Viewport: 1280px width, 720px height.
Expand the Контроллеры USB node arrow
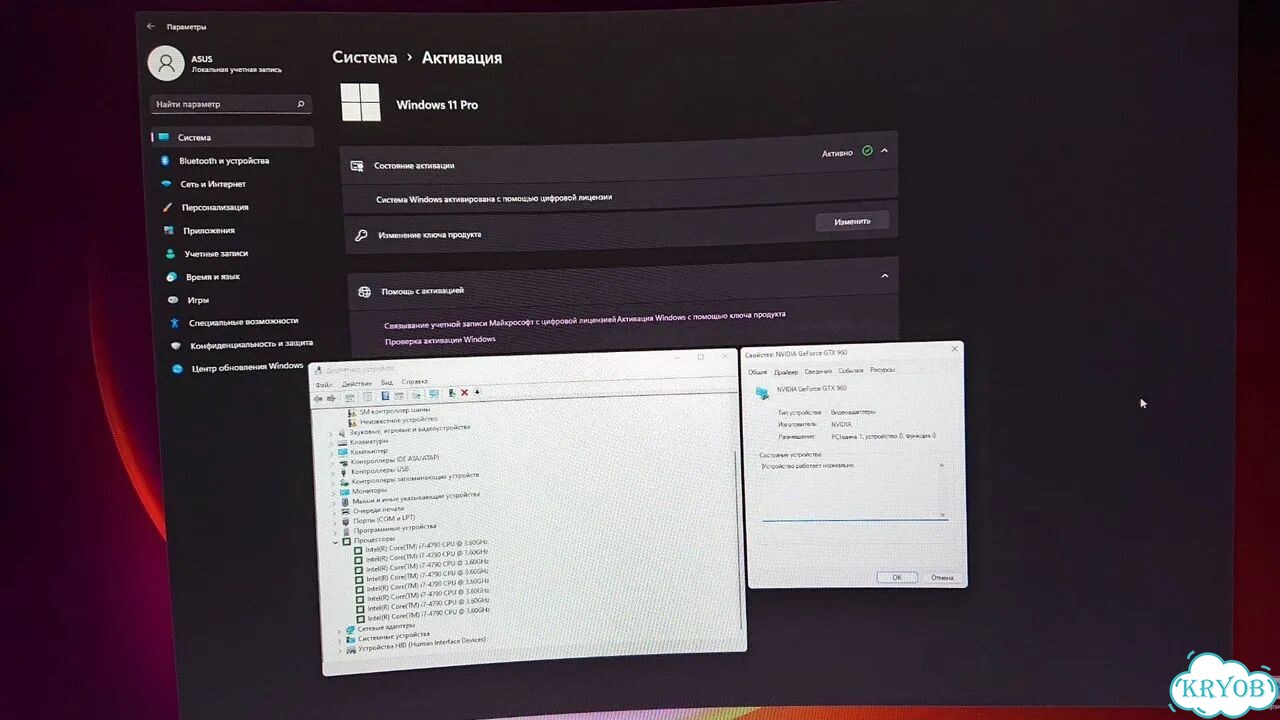pos(334,472)
